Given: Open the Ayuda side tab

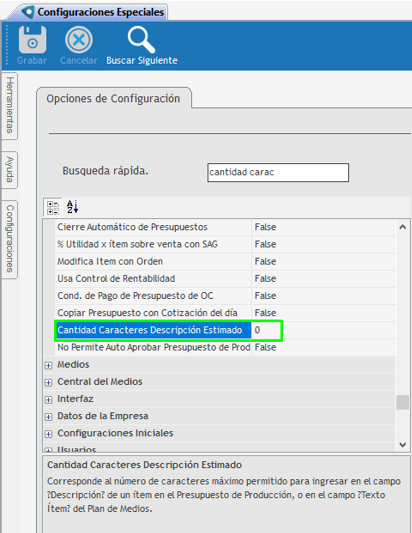Looking at the screenshot, I should click(10, 169).
